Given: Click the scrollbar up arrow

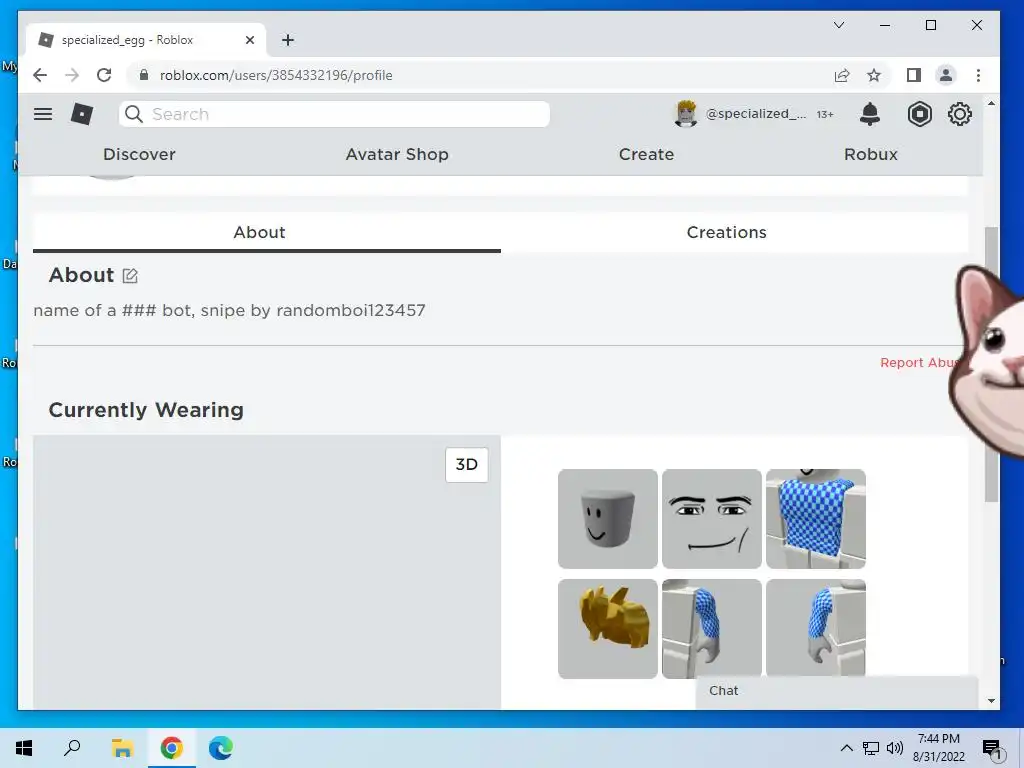Looking at the screenshot, I should click(x=991, y=103).
